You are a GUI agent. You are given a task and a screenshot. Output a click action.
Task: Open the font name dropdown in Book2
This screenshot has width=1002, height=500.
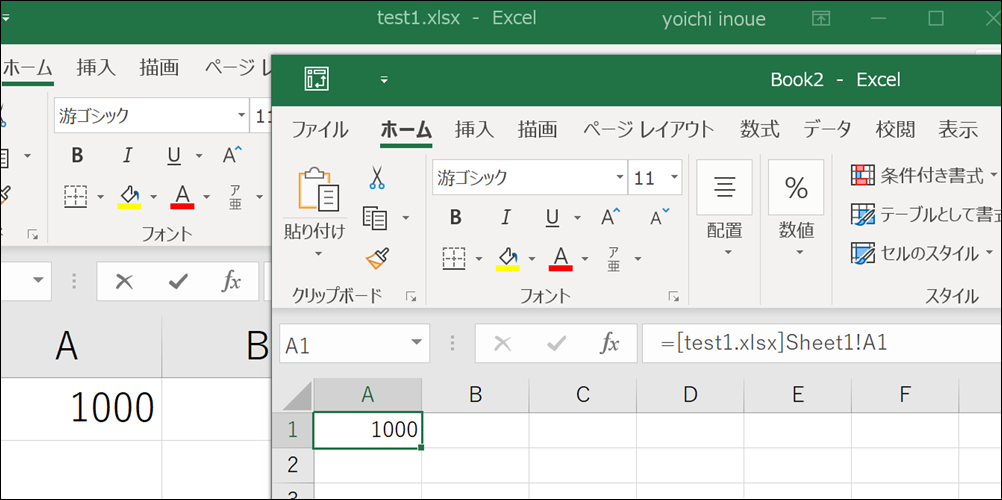(620, 177)
